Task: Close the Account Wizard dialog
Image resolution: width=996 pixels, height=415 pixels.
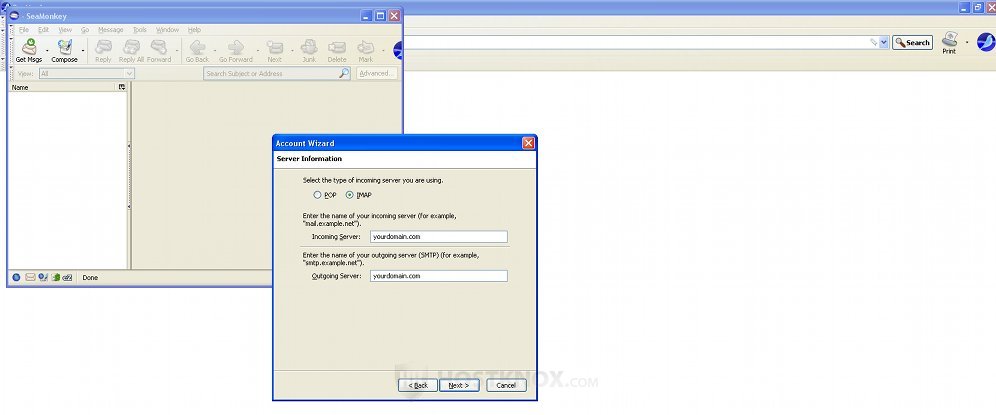Action: (x=528, y=143)
